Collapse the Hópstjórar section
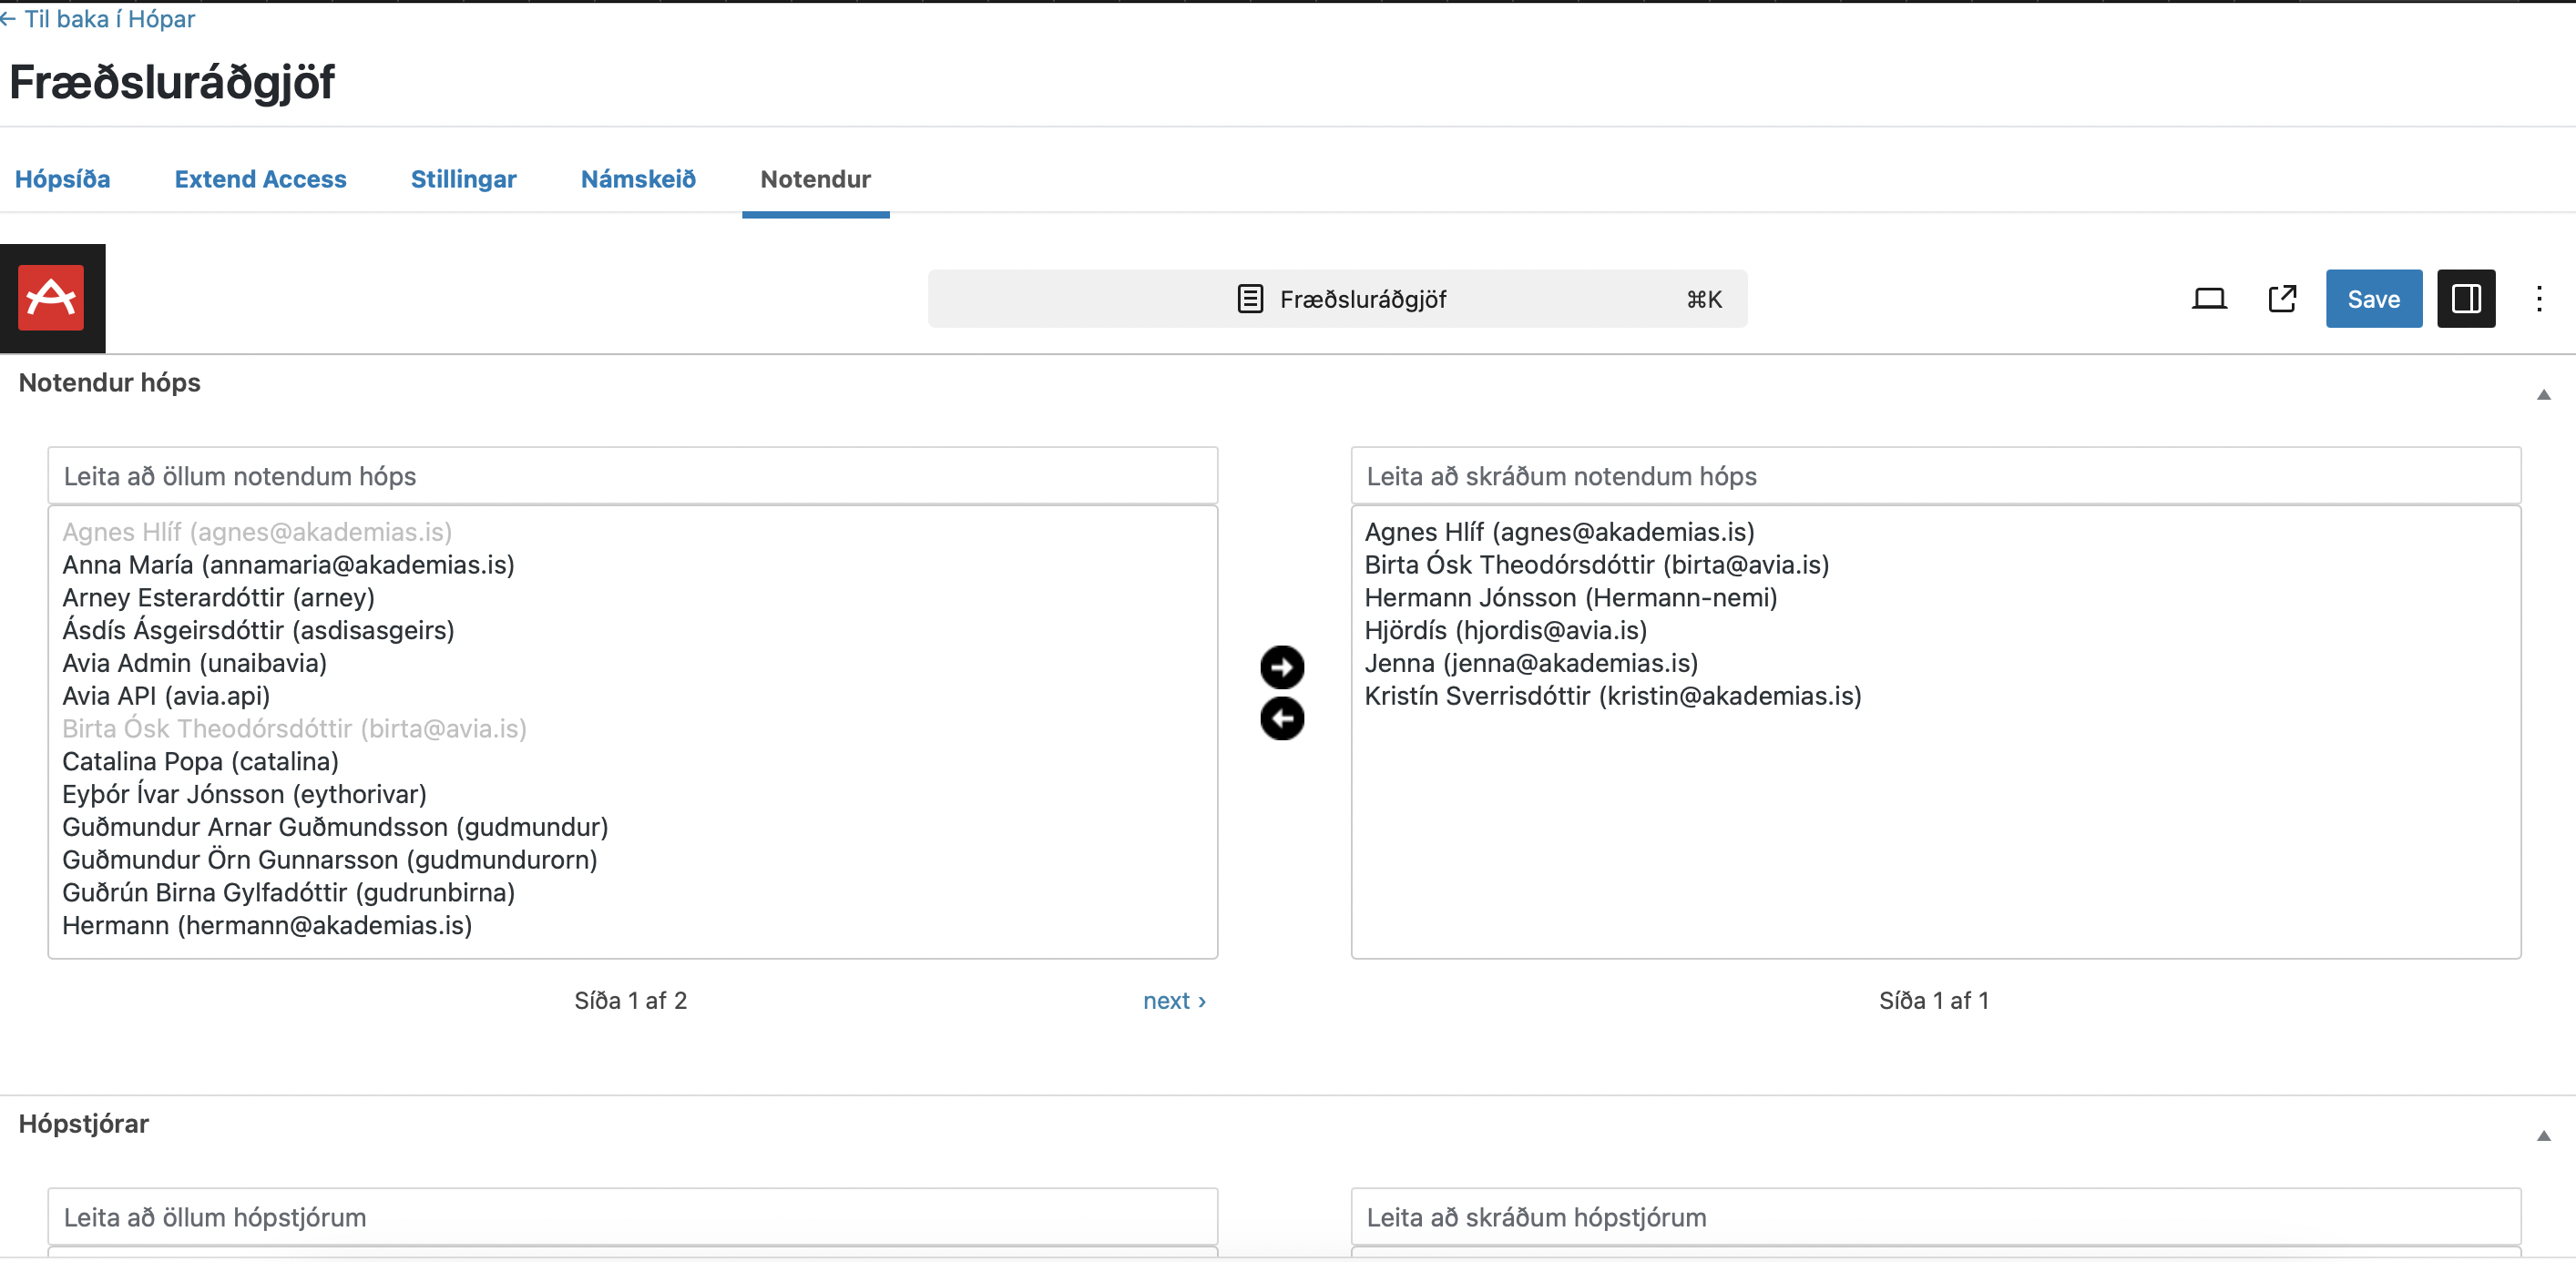 click(2542, 1136)
